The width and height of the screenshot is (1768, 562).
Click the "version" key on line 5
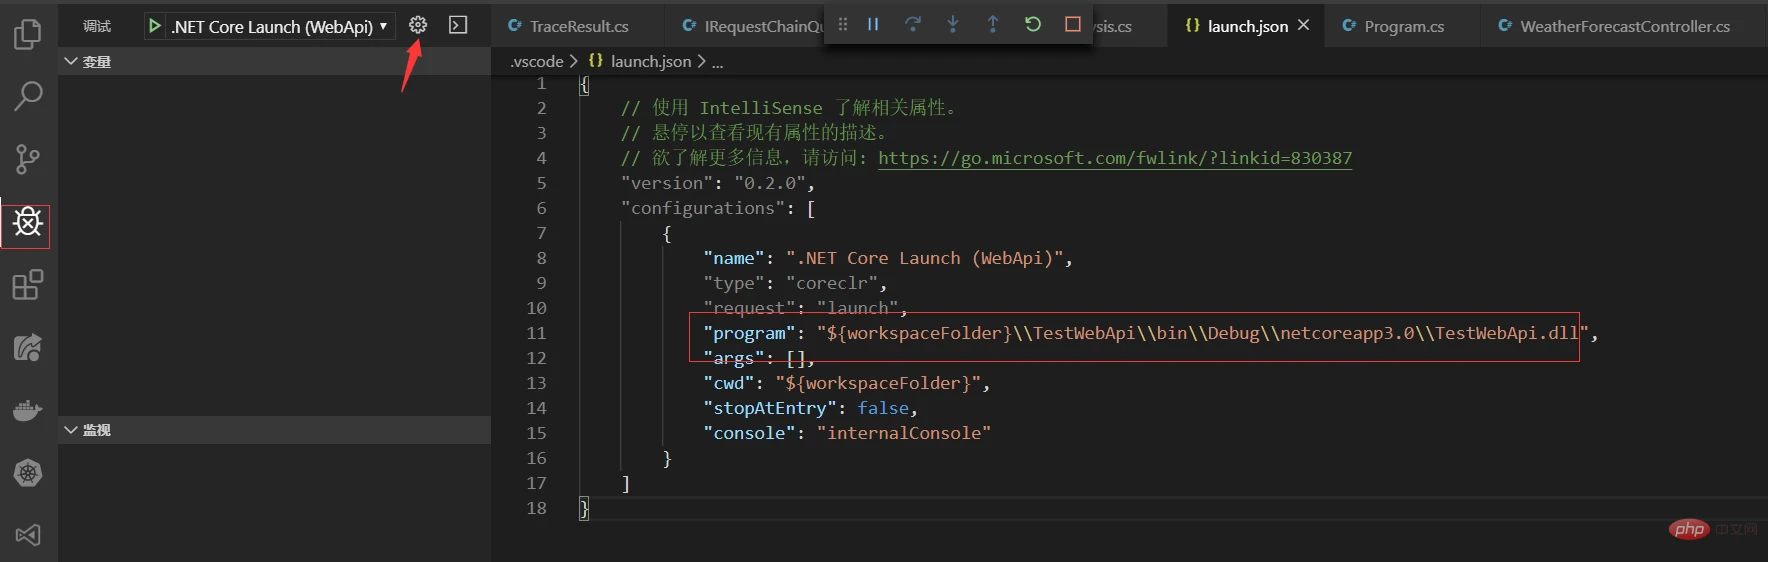tap(667, 183)
